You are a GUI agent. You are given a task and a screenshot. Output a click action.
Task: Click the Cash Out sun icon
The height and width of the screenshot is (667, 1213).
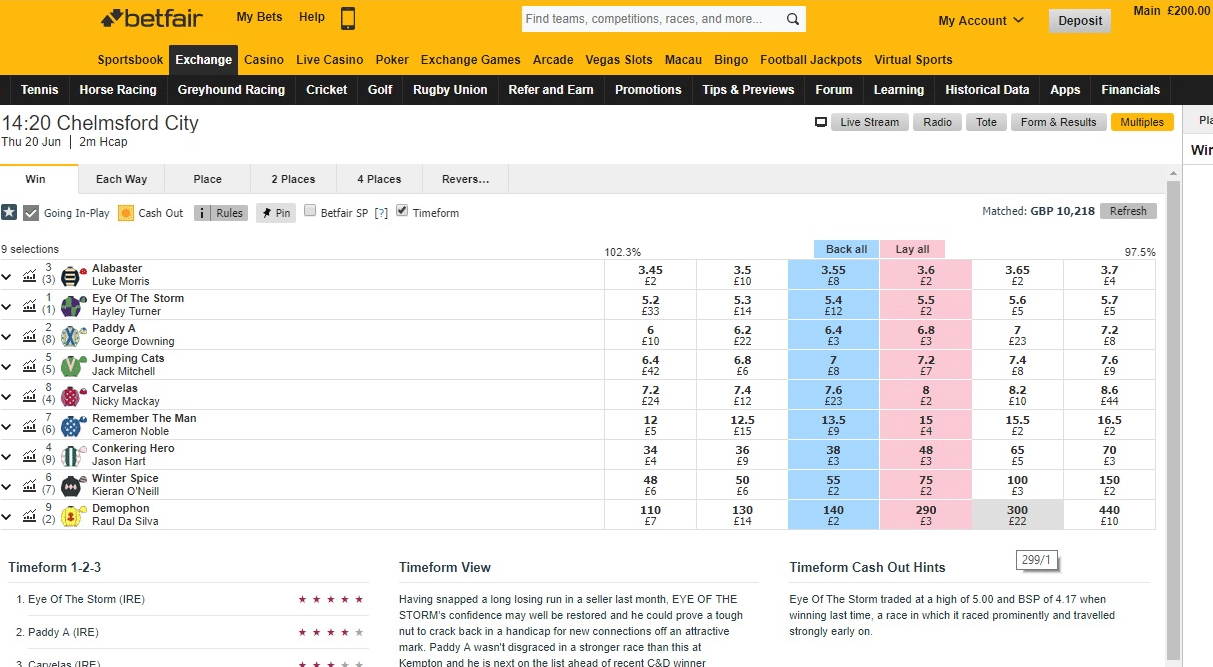click(126, 213)
